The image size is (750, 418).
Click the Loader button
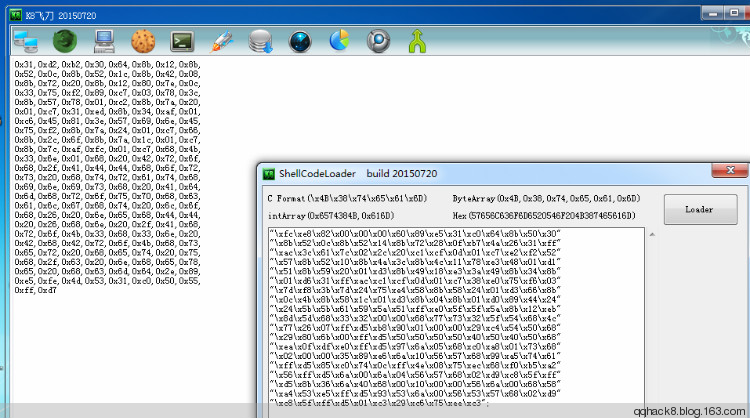(700, 209)
